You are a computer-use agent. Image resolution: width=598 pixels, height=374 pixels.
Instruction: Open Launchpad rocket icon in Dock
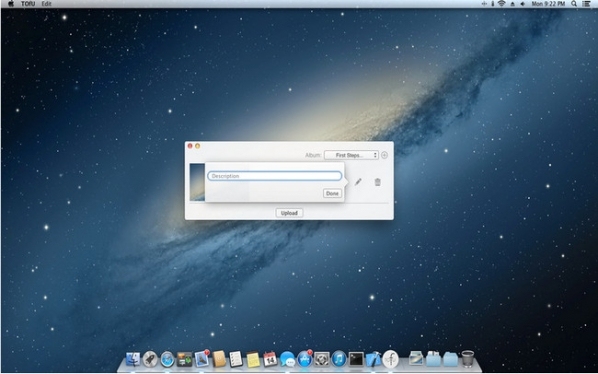[x=150, y=359]
